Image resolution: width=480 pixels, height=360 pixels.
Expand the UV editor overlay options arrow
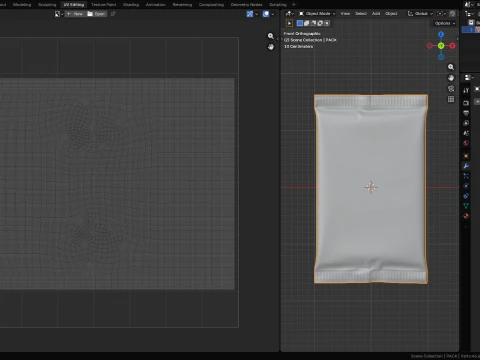273,14
